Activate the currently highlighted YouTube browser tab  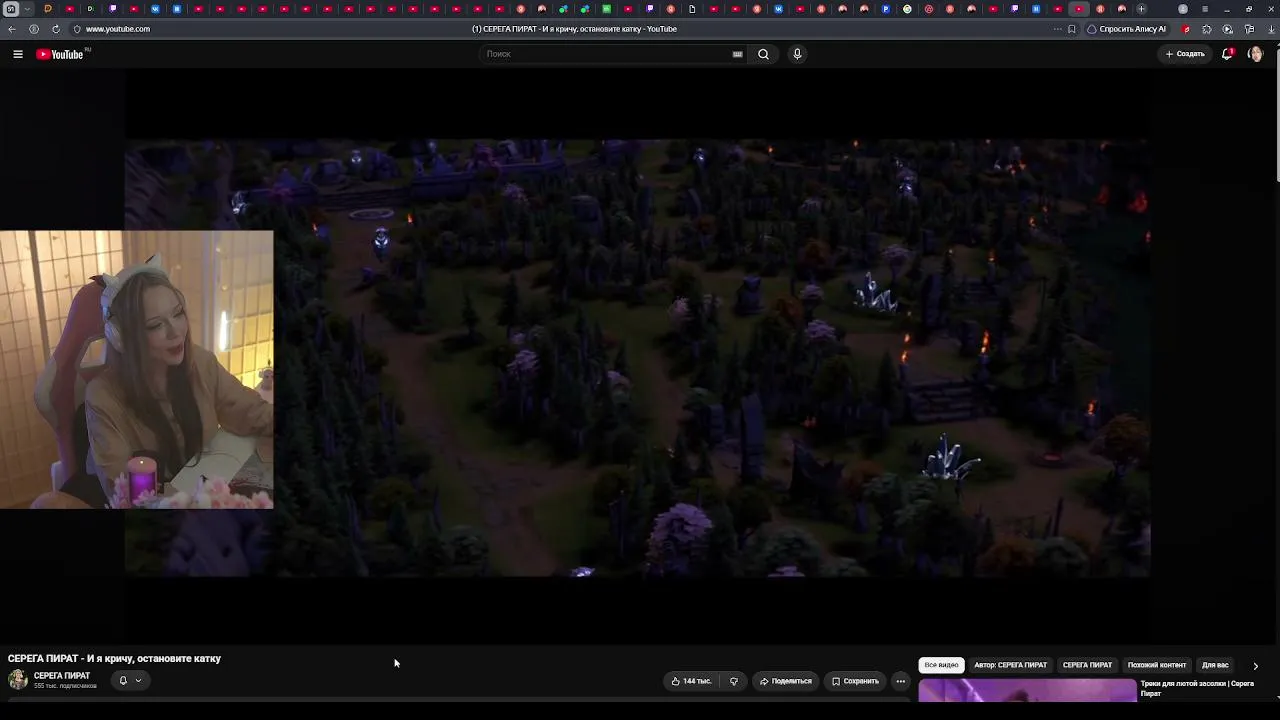pos(1079,9)
